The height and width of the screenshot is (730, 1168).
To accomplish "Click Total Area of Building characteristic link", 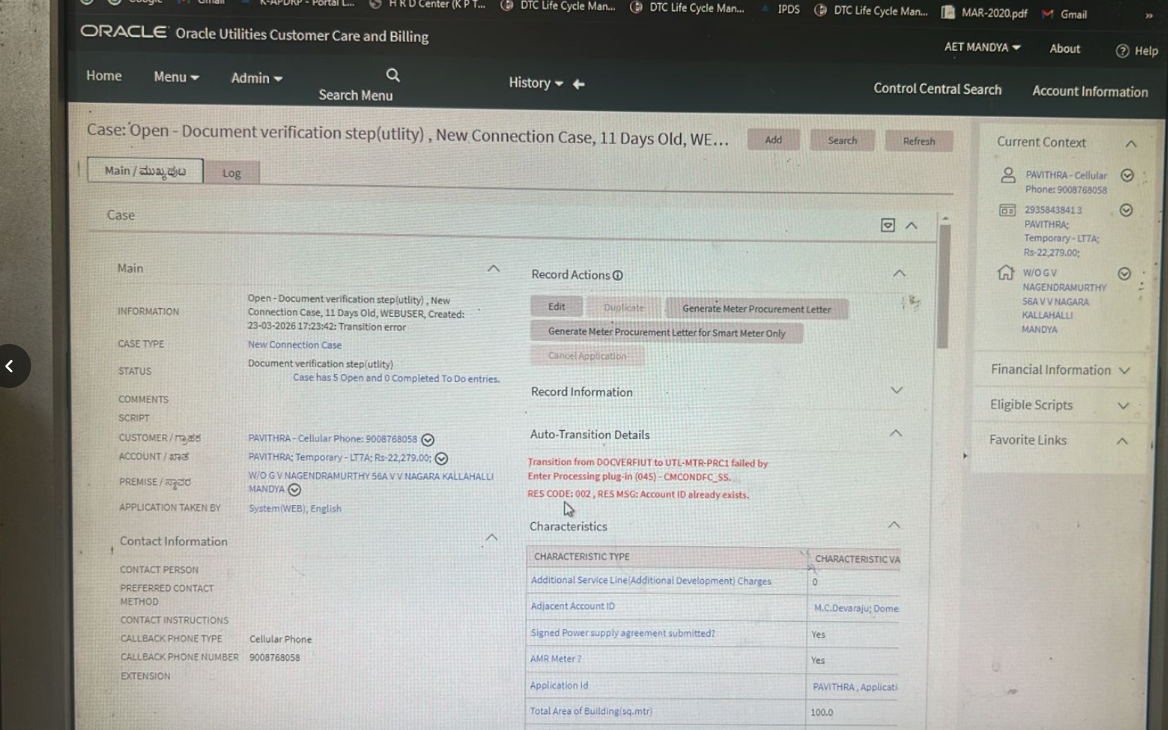I will 591,711.
